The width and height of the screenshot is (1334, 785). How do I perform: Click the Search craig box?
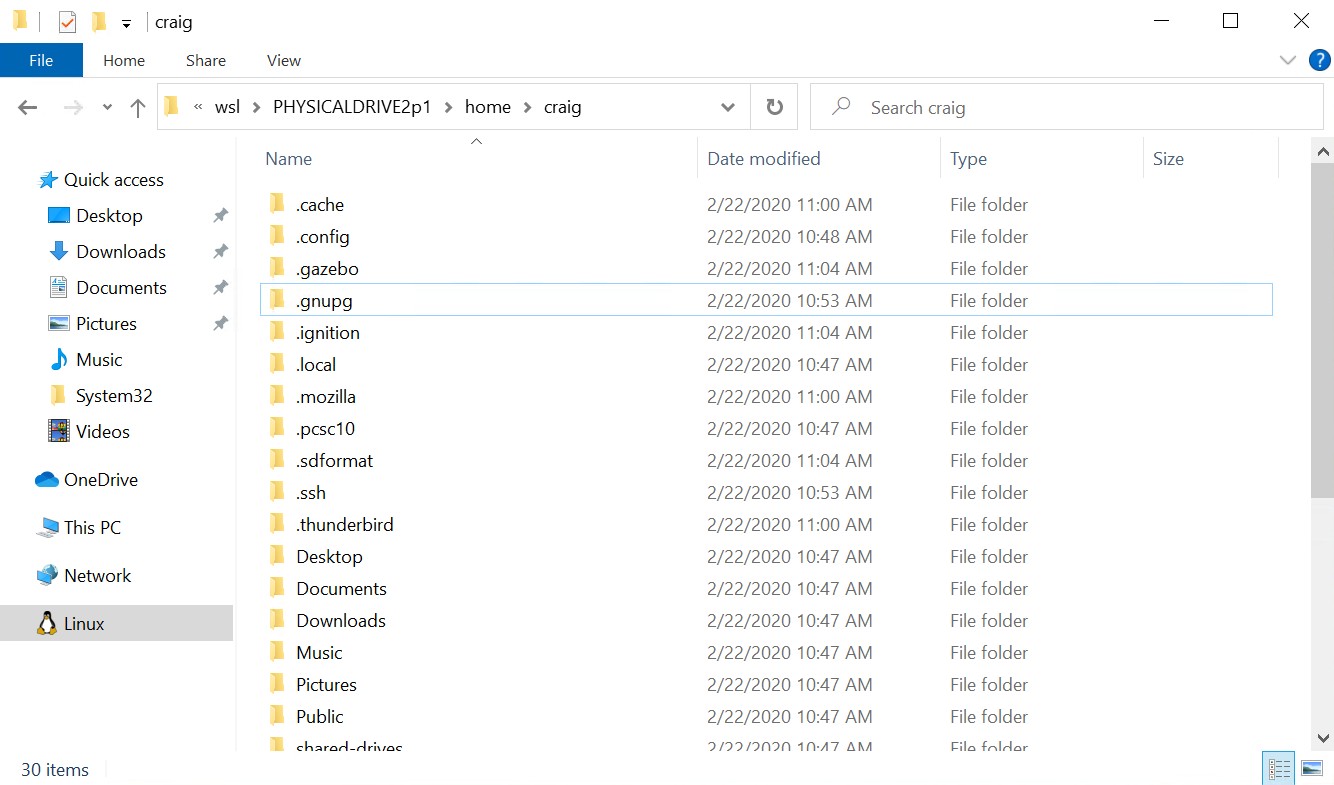click(1066, 107)
